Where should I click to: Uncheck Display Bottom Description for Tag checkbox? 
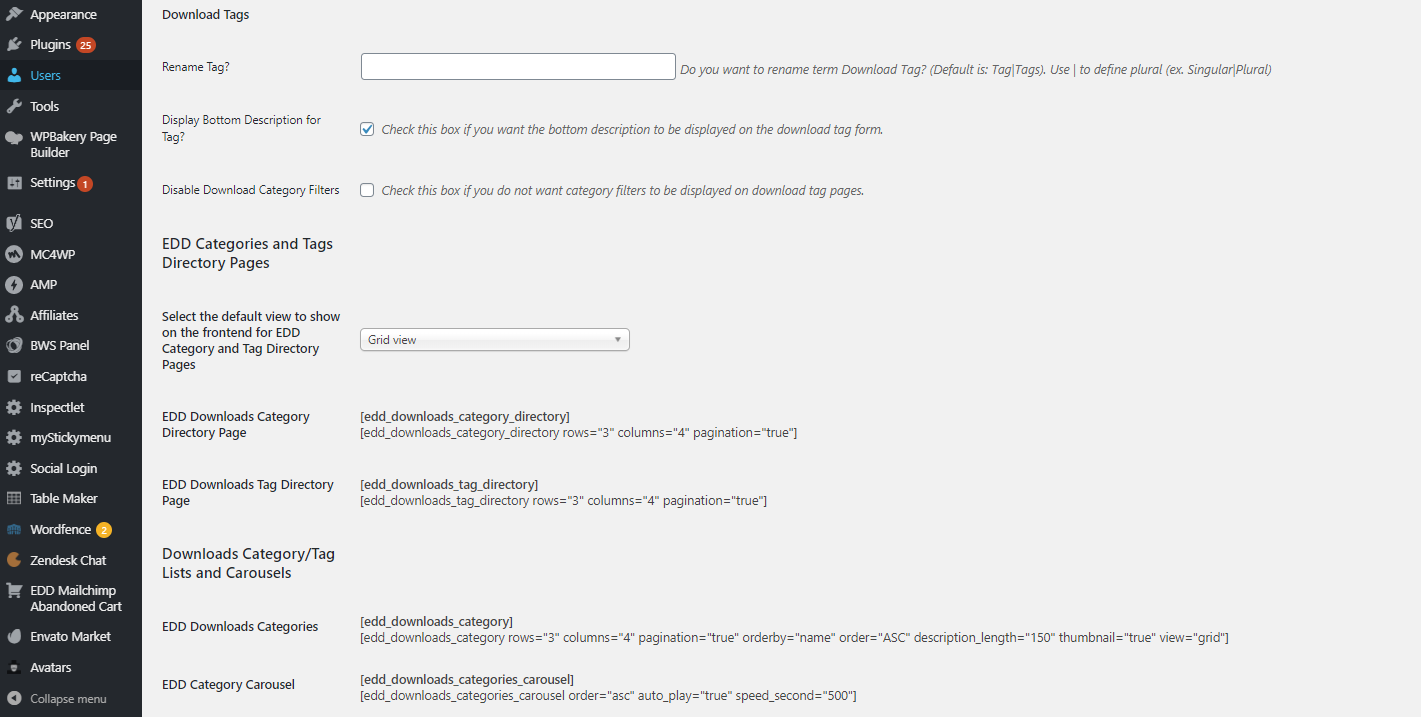click(367, 129)
